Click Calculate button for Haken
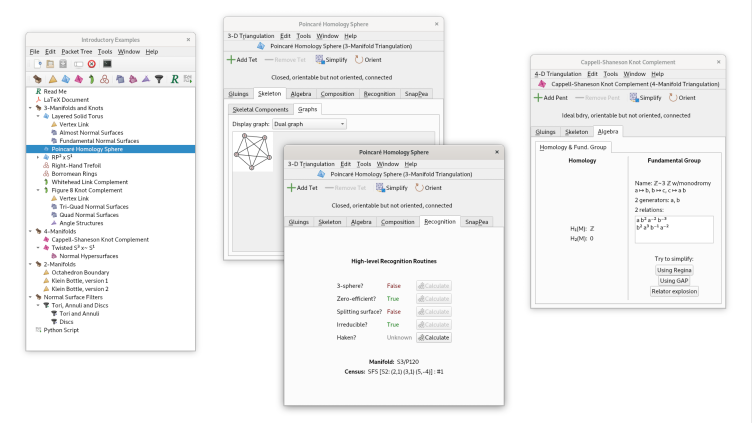 [x=434, y=337]
